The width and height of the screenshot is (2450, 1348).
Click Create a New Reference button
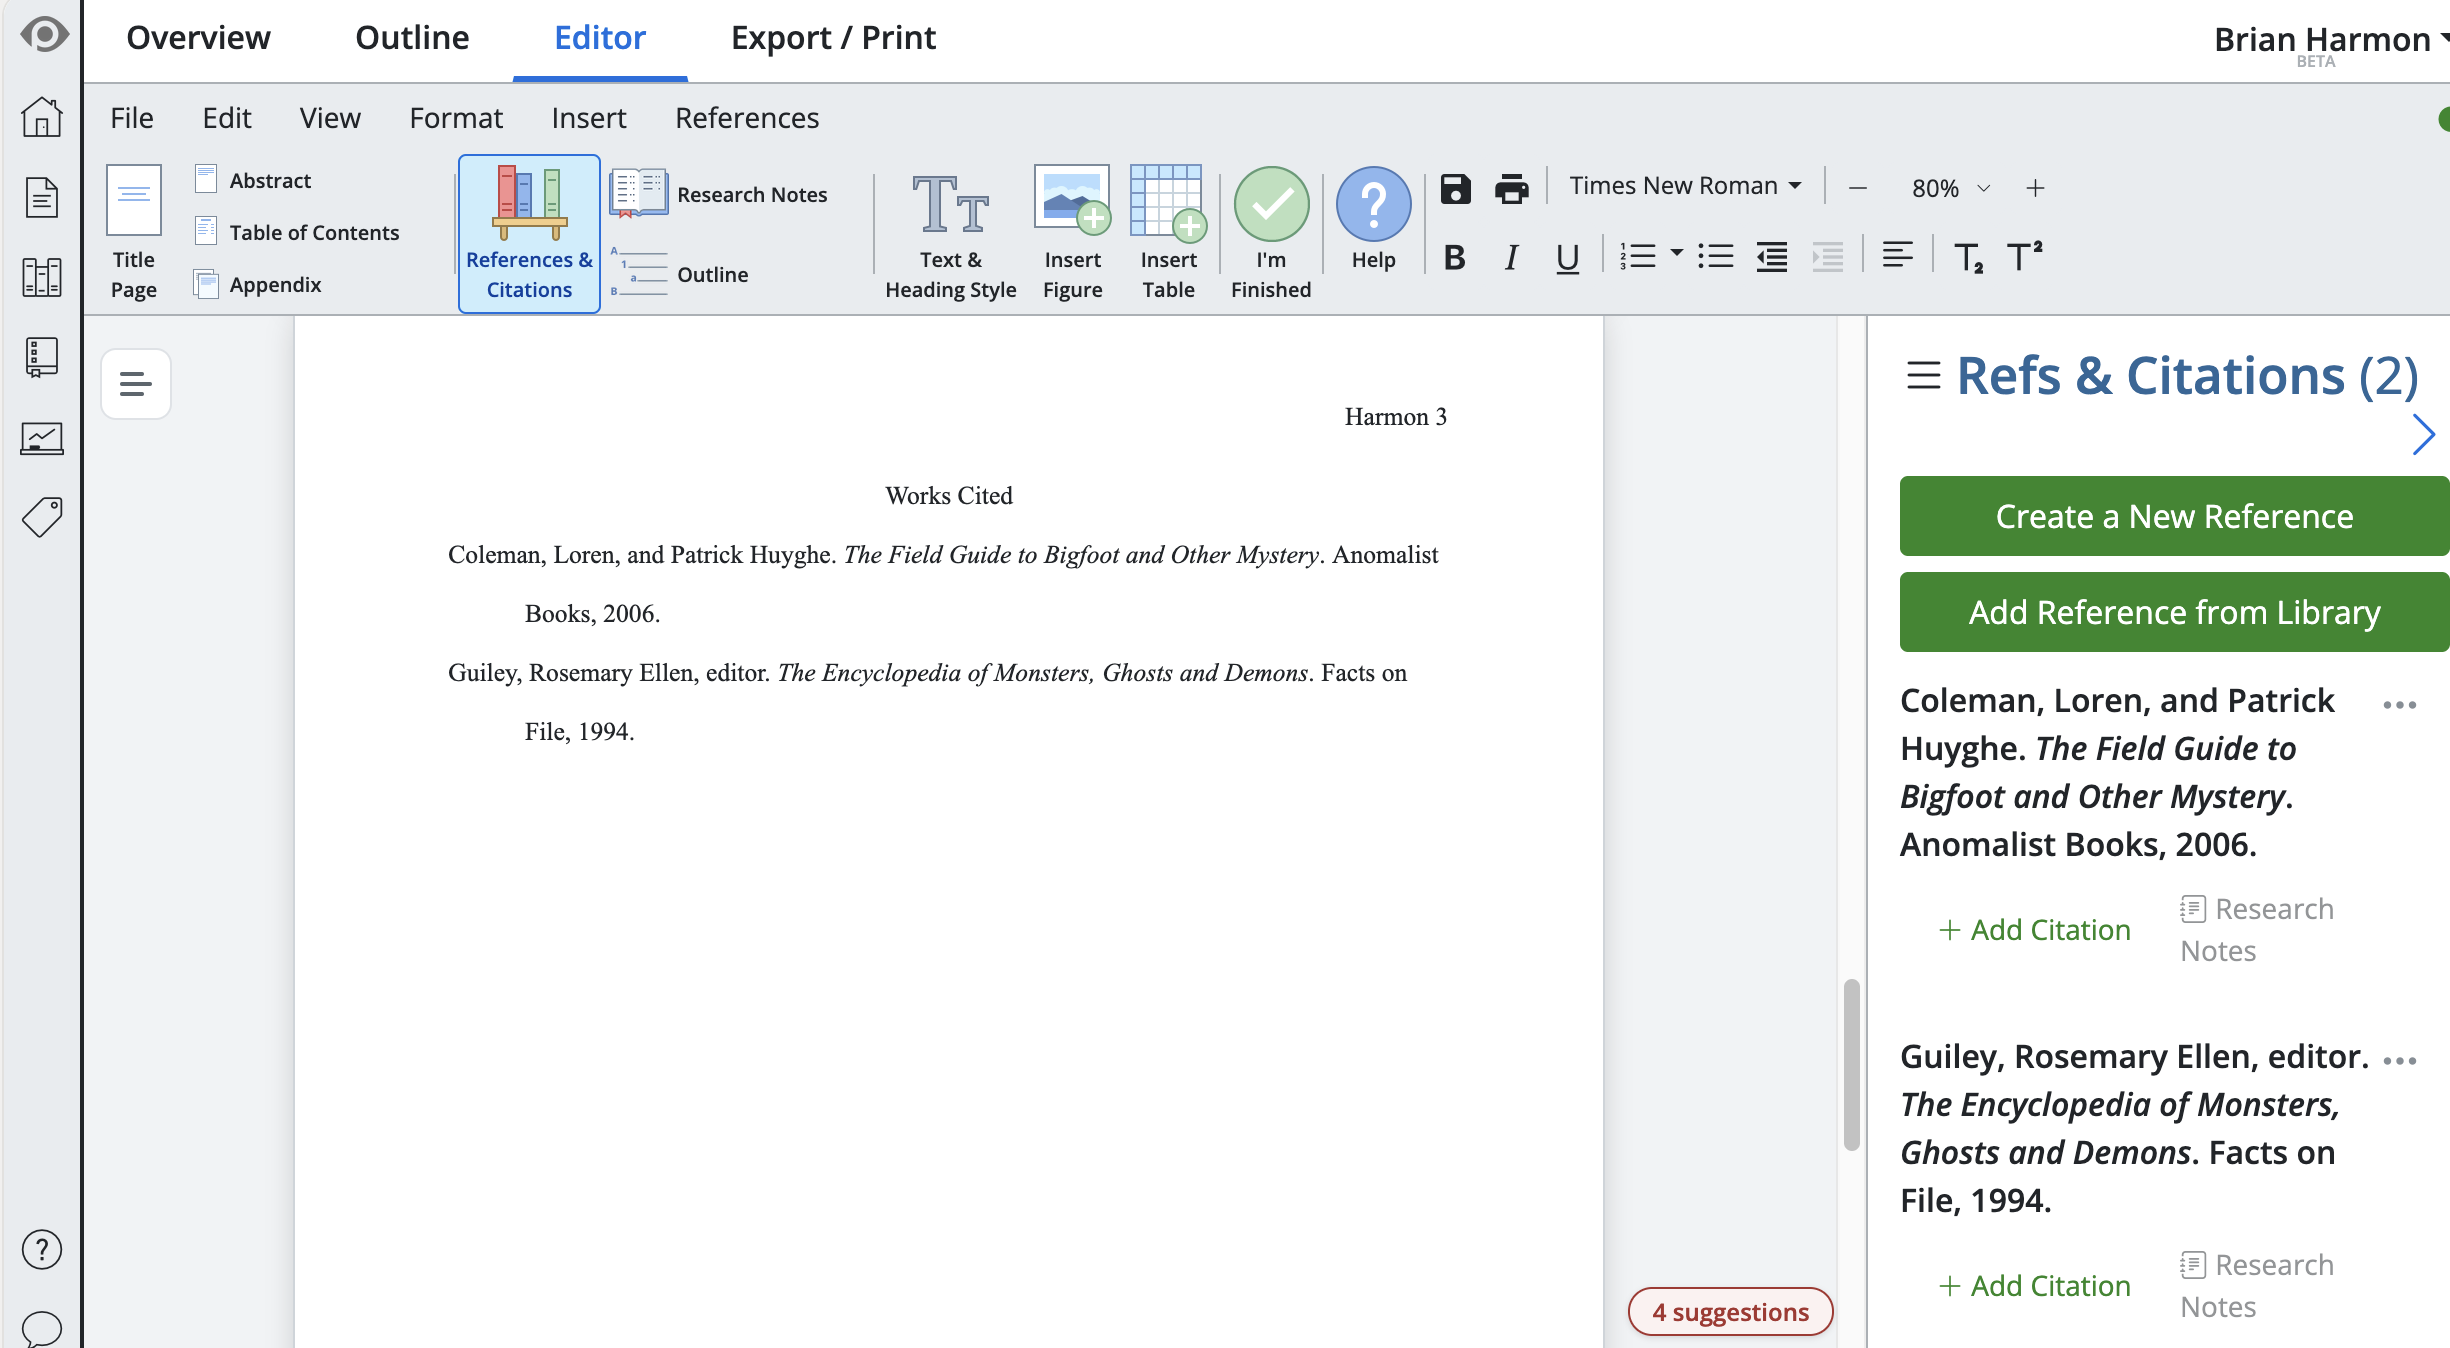point(2174,516)
